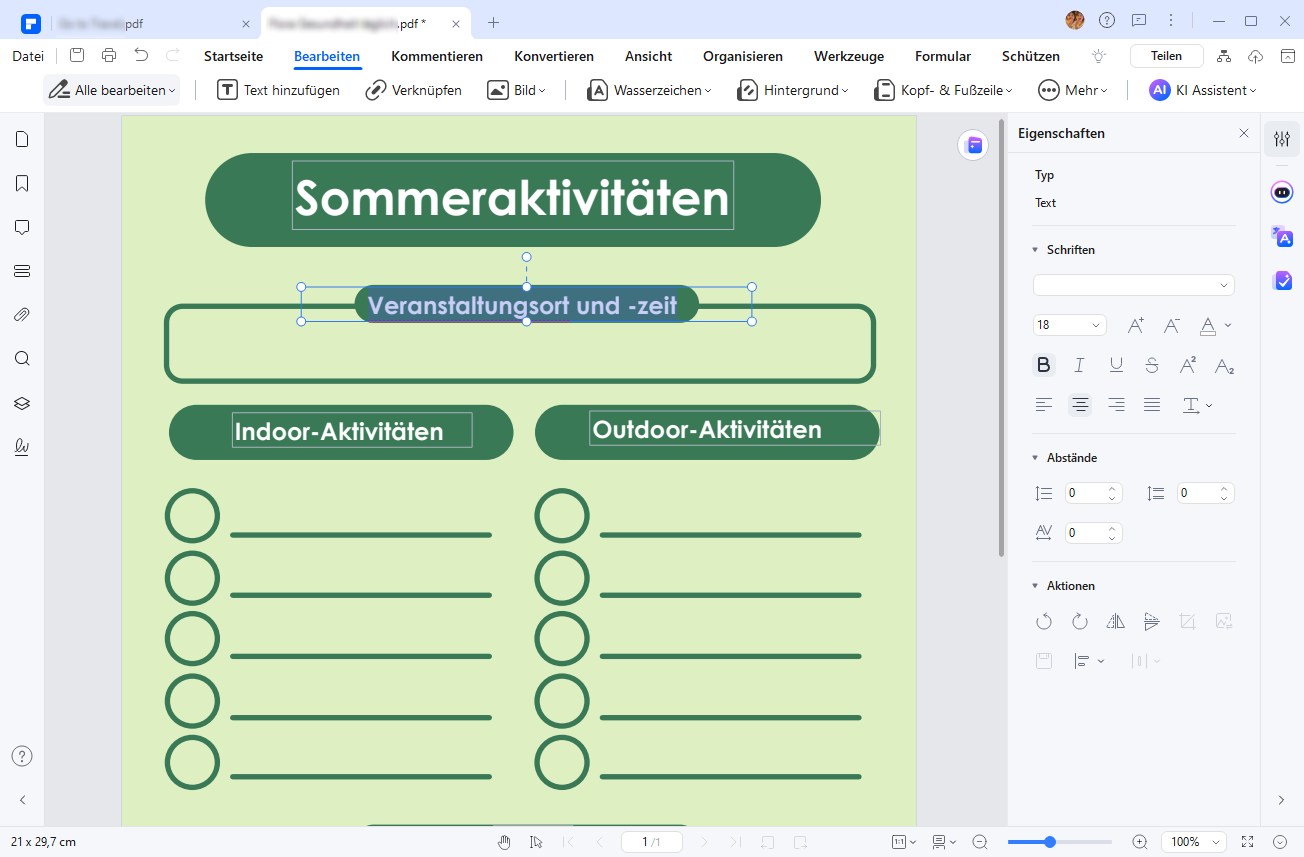Open the Hintergrund dropdown
This screenshot has width=1304, height=857.
[792, 90]
